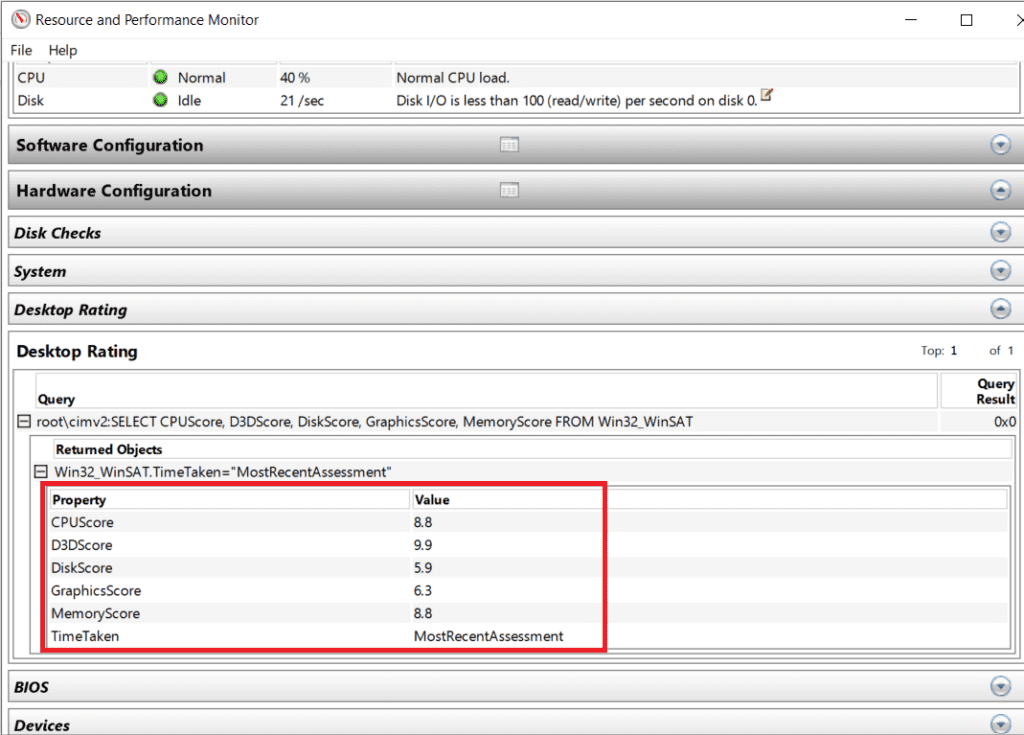Click the green Disk status indicator

(160, 100)
